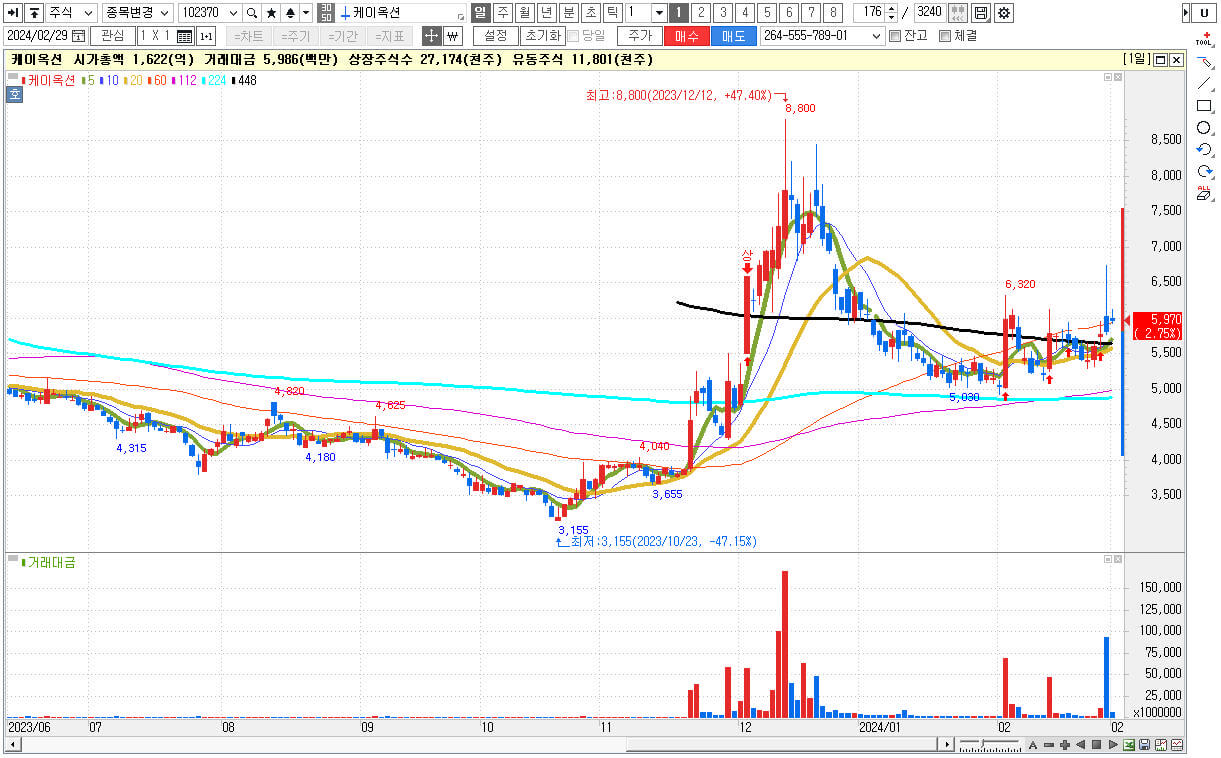Click the 관심 watchlist button
The height and width of the screenshot is (758, 1221).
pyautogui.click(x=112, y=36)
